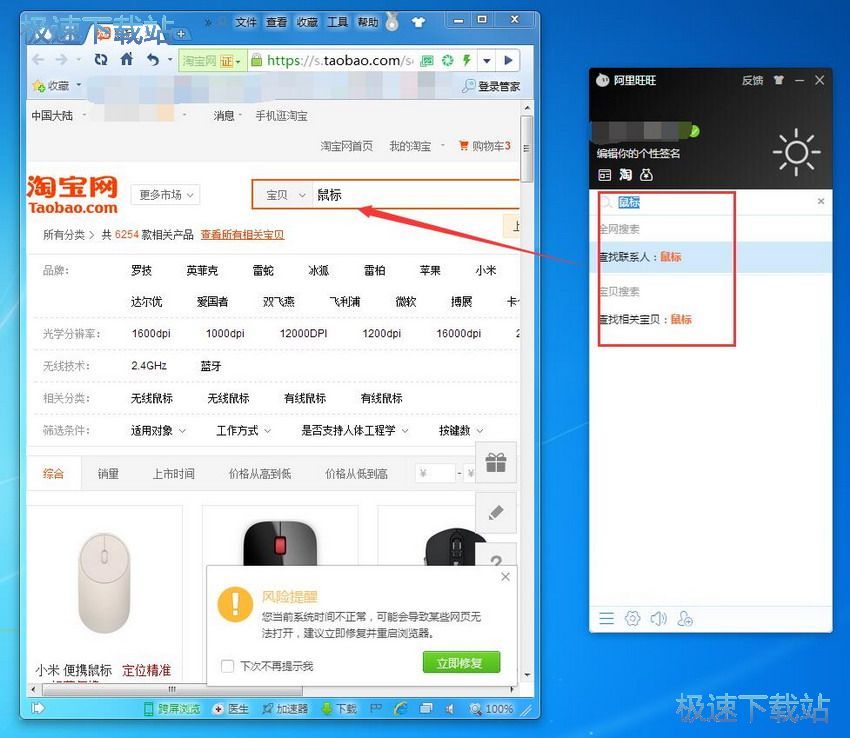Close the 风险提醒 popup
Viewport: 850px width, 738px height.
click(x=505, y=576)
